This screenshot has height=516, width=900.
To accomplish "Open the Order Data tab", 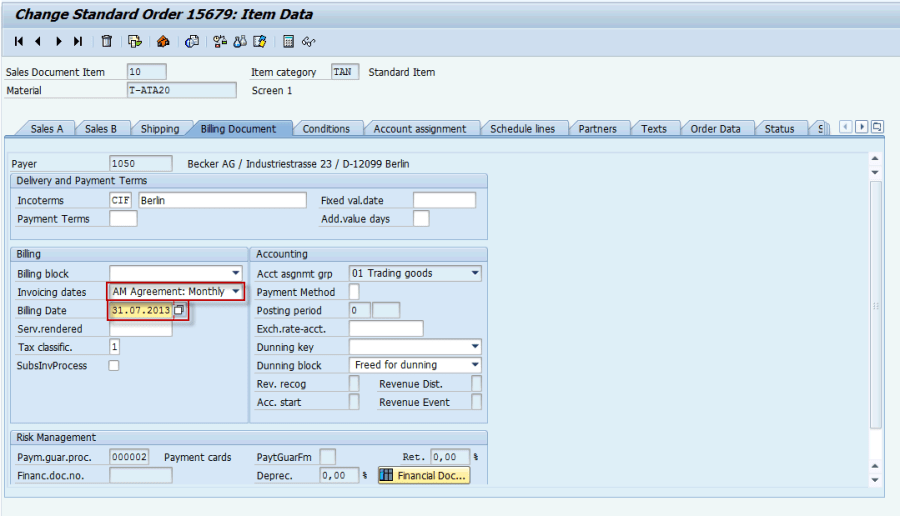I will point(715,129).
